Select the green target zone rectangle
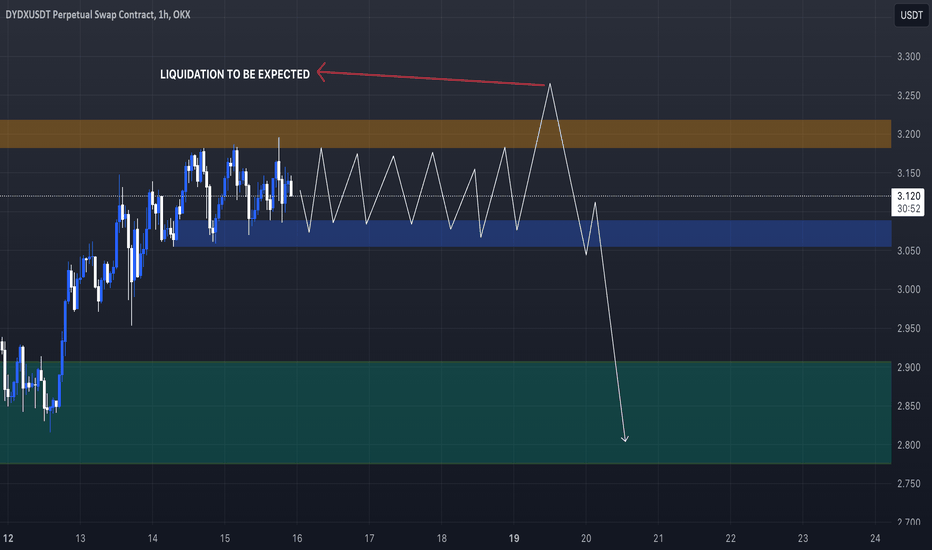 coord(446,413)
